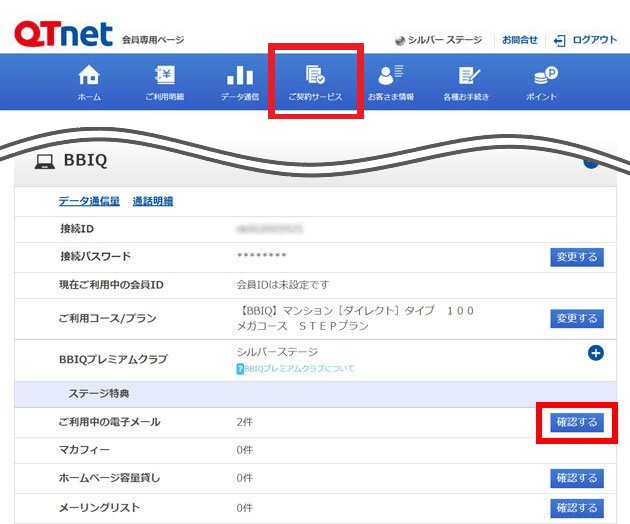630x524 pixels.
Task: Click the お客さま情報 person icon
Action: [x=390, y=76]
